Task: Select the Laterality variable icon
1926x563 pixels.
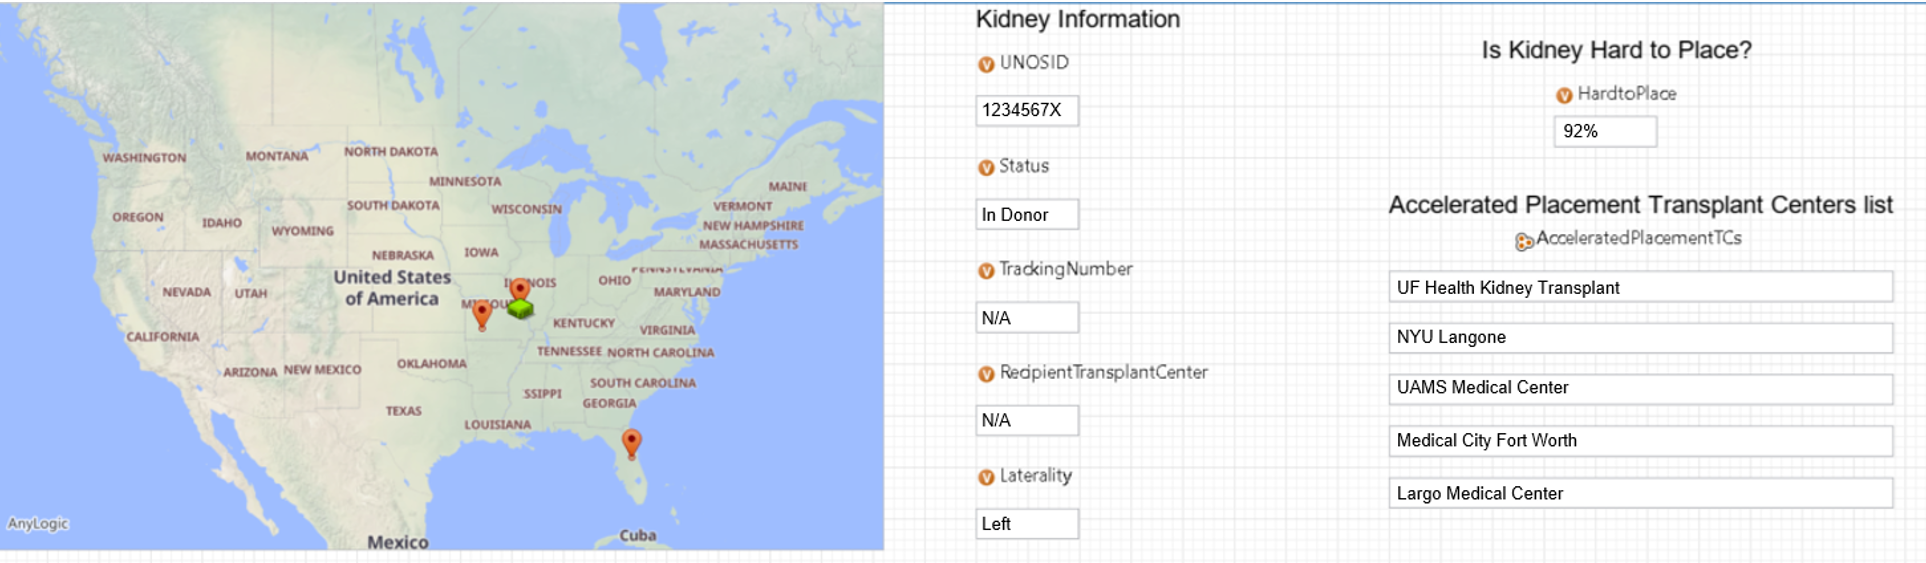Action: point(986,478)
